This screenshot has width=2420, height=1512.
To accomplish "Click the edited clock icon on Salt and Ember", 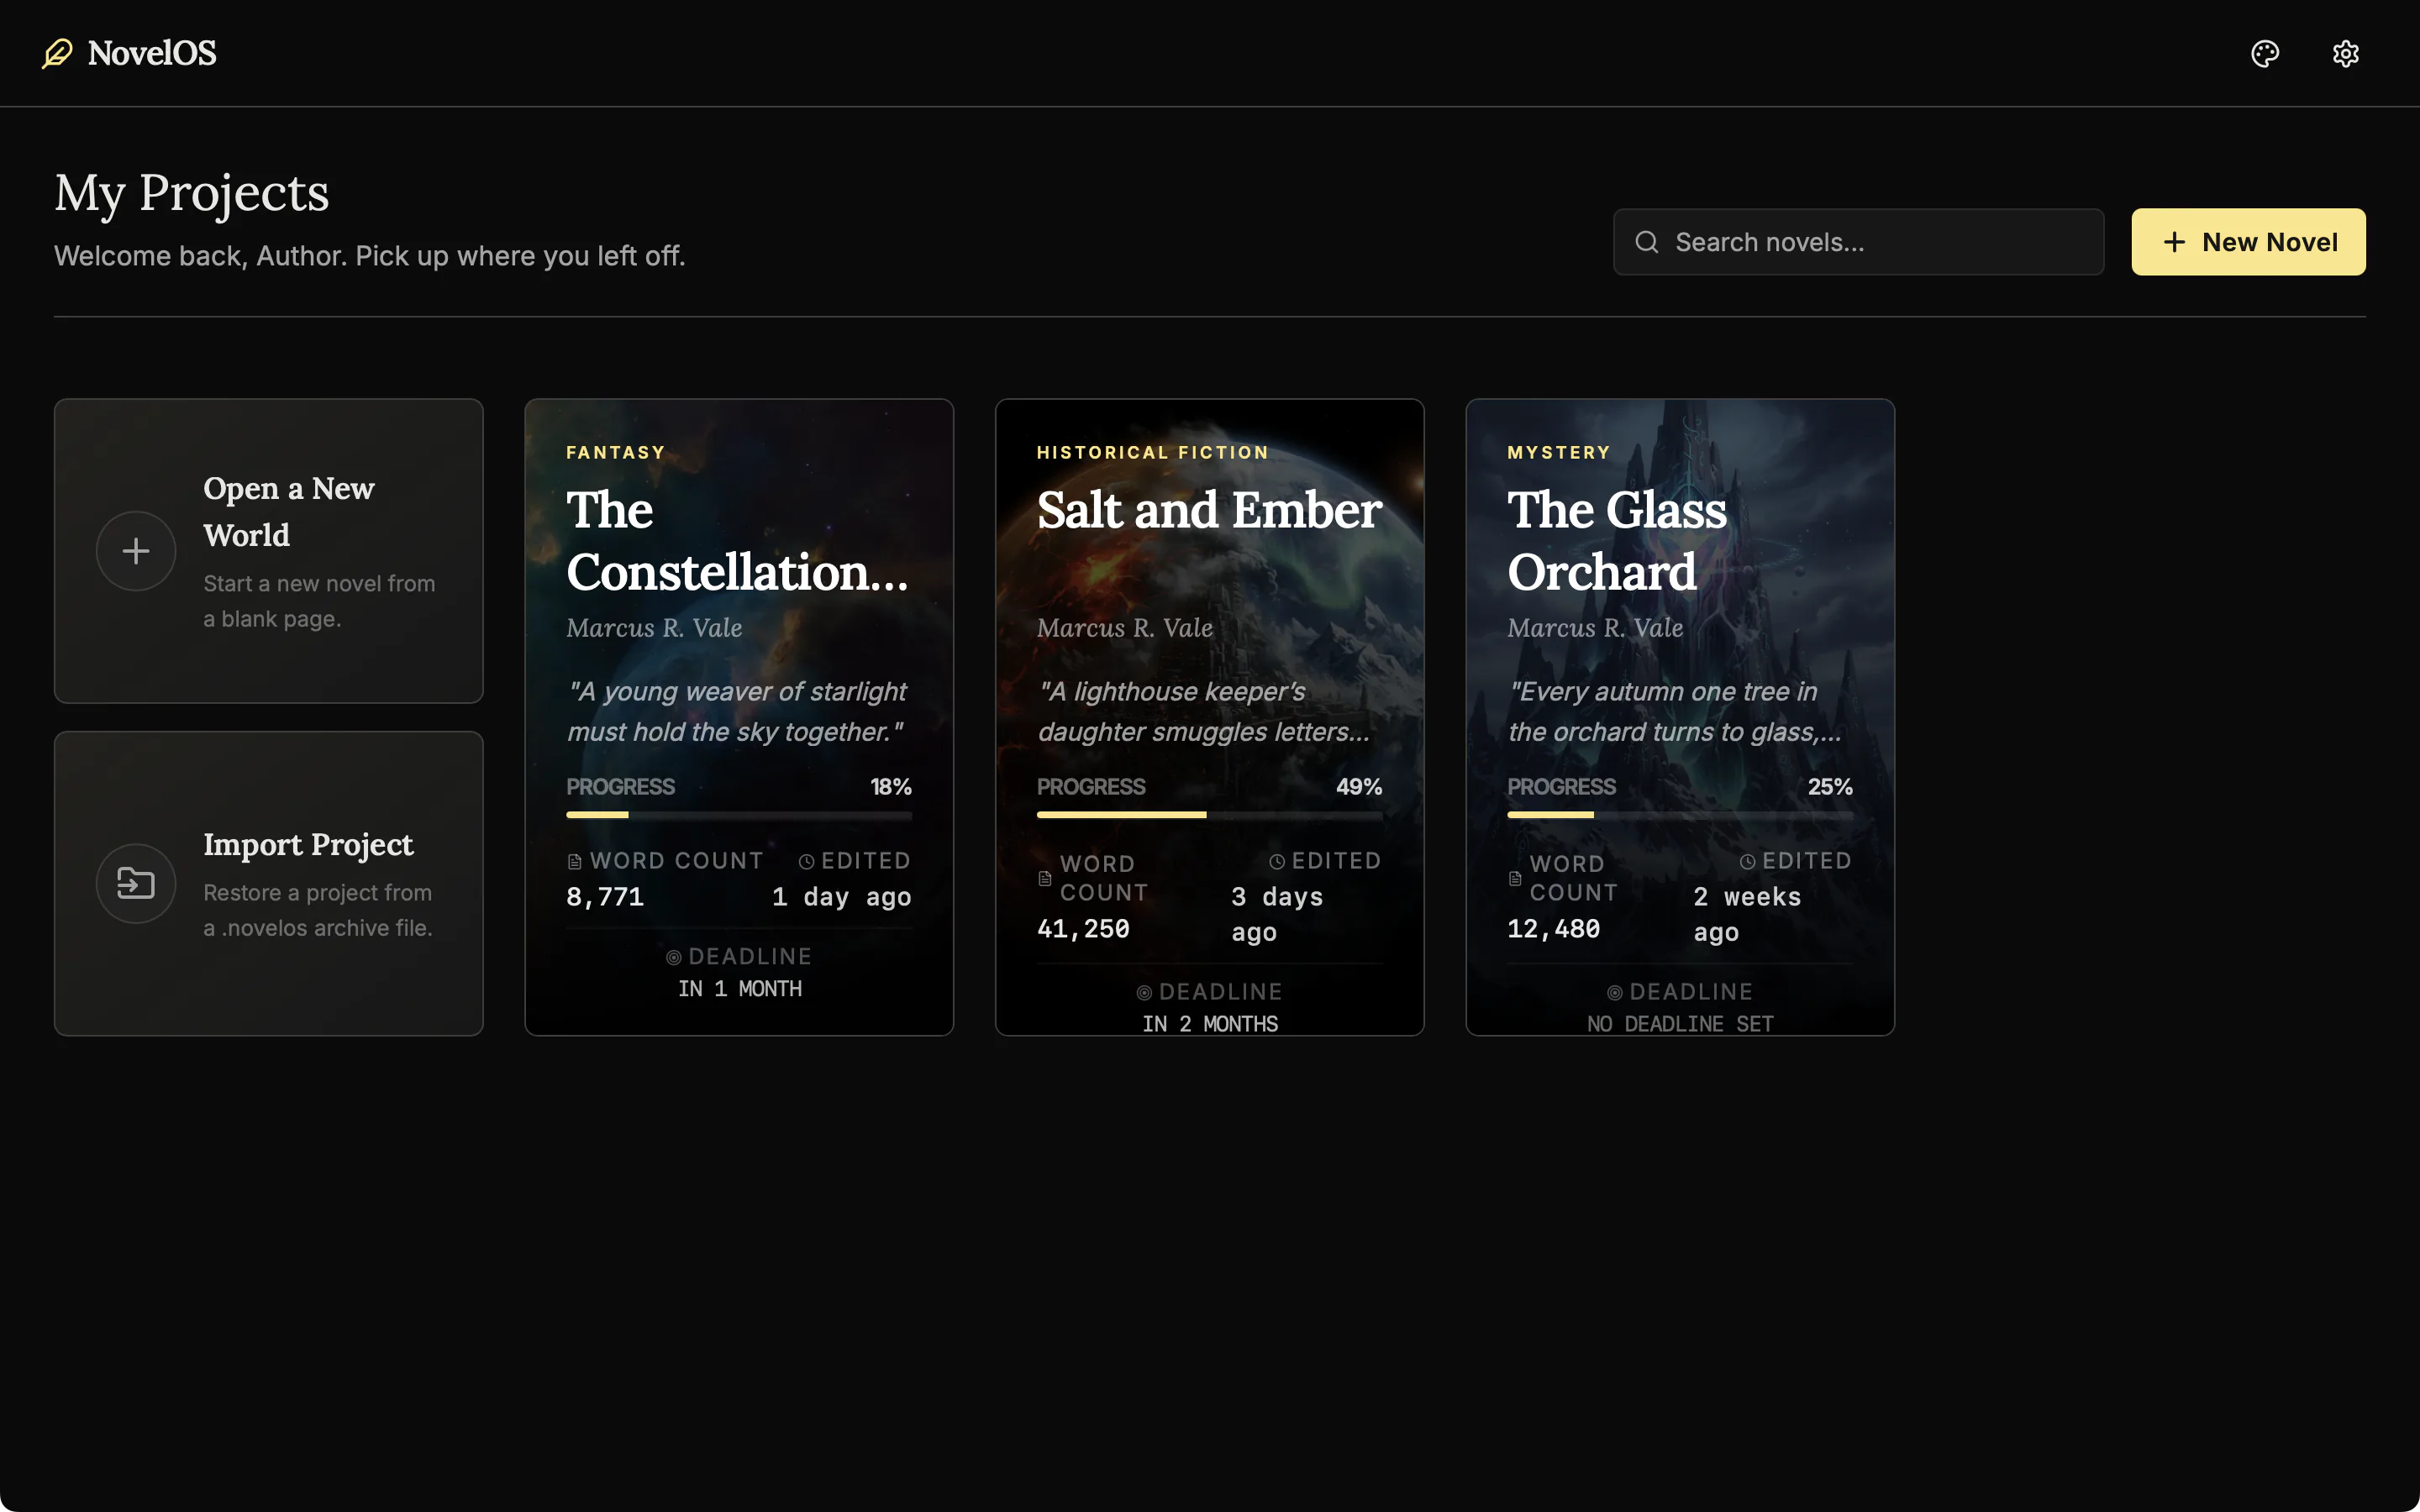I will (1277, 861).
